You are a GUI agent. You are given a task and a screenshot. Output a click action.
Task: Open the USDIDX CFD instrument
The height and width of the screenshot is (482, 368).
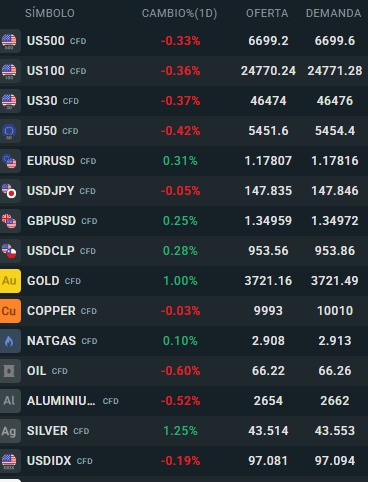coord(184,461)
